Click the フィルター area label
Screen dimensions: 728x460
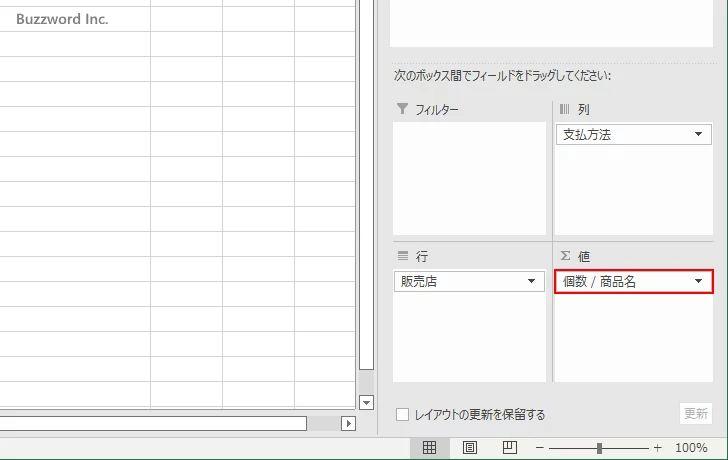point(436,110)
